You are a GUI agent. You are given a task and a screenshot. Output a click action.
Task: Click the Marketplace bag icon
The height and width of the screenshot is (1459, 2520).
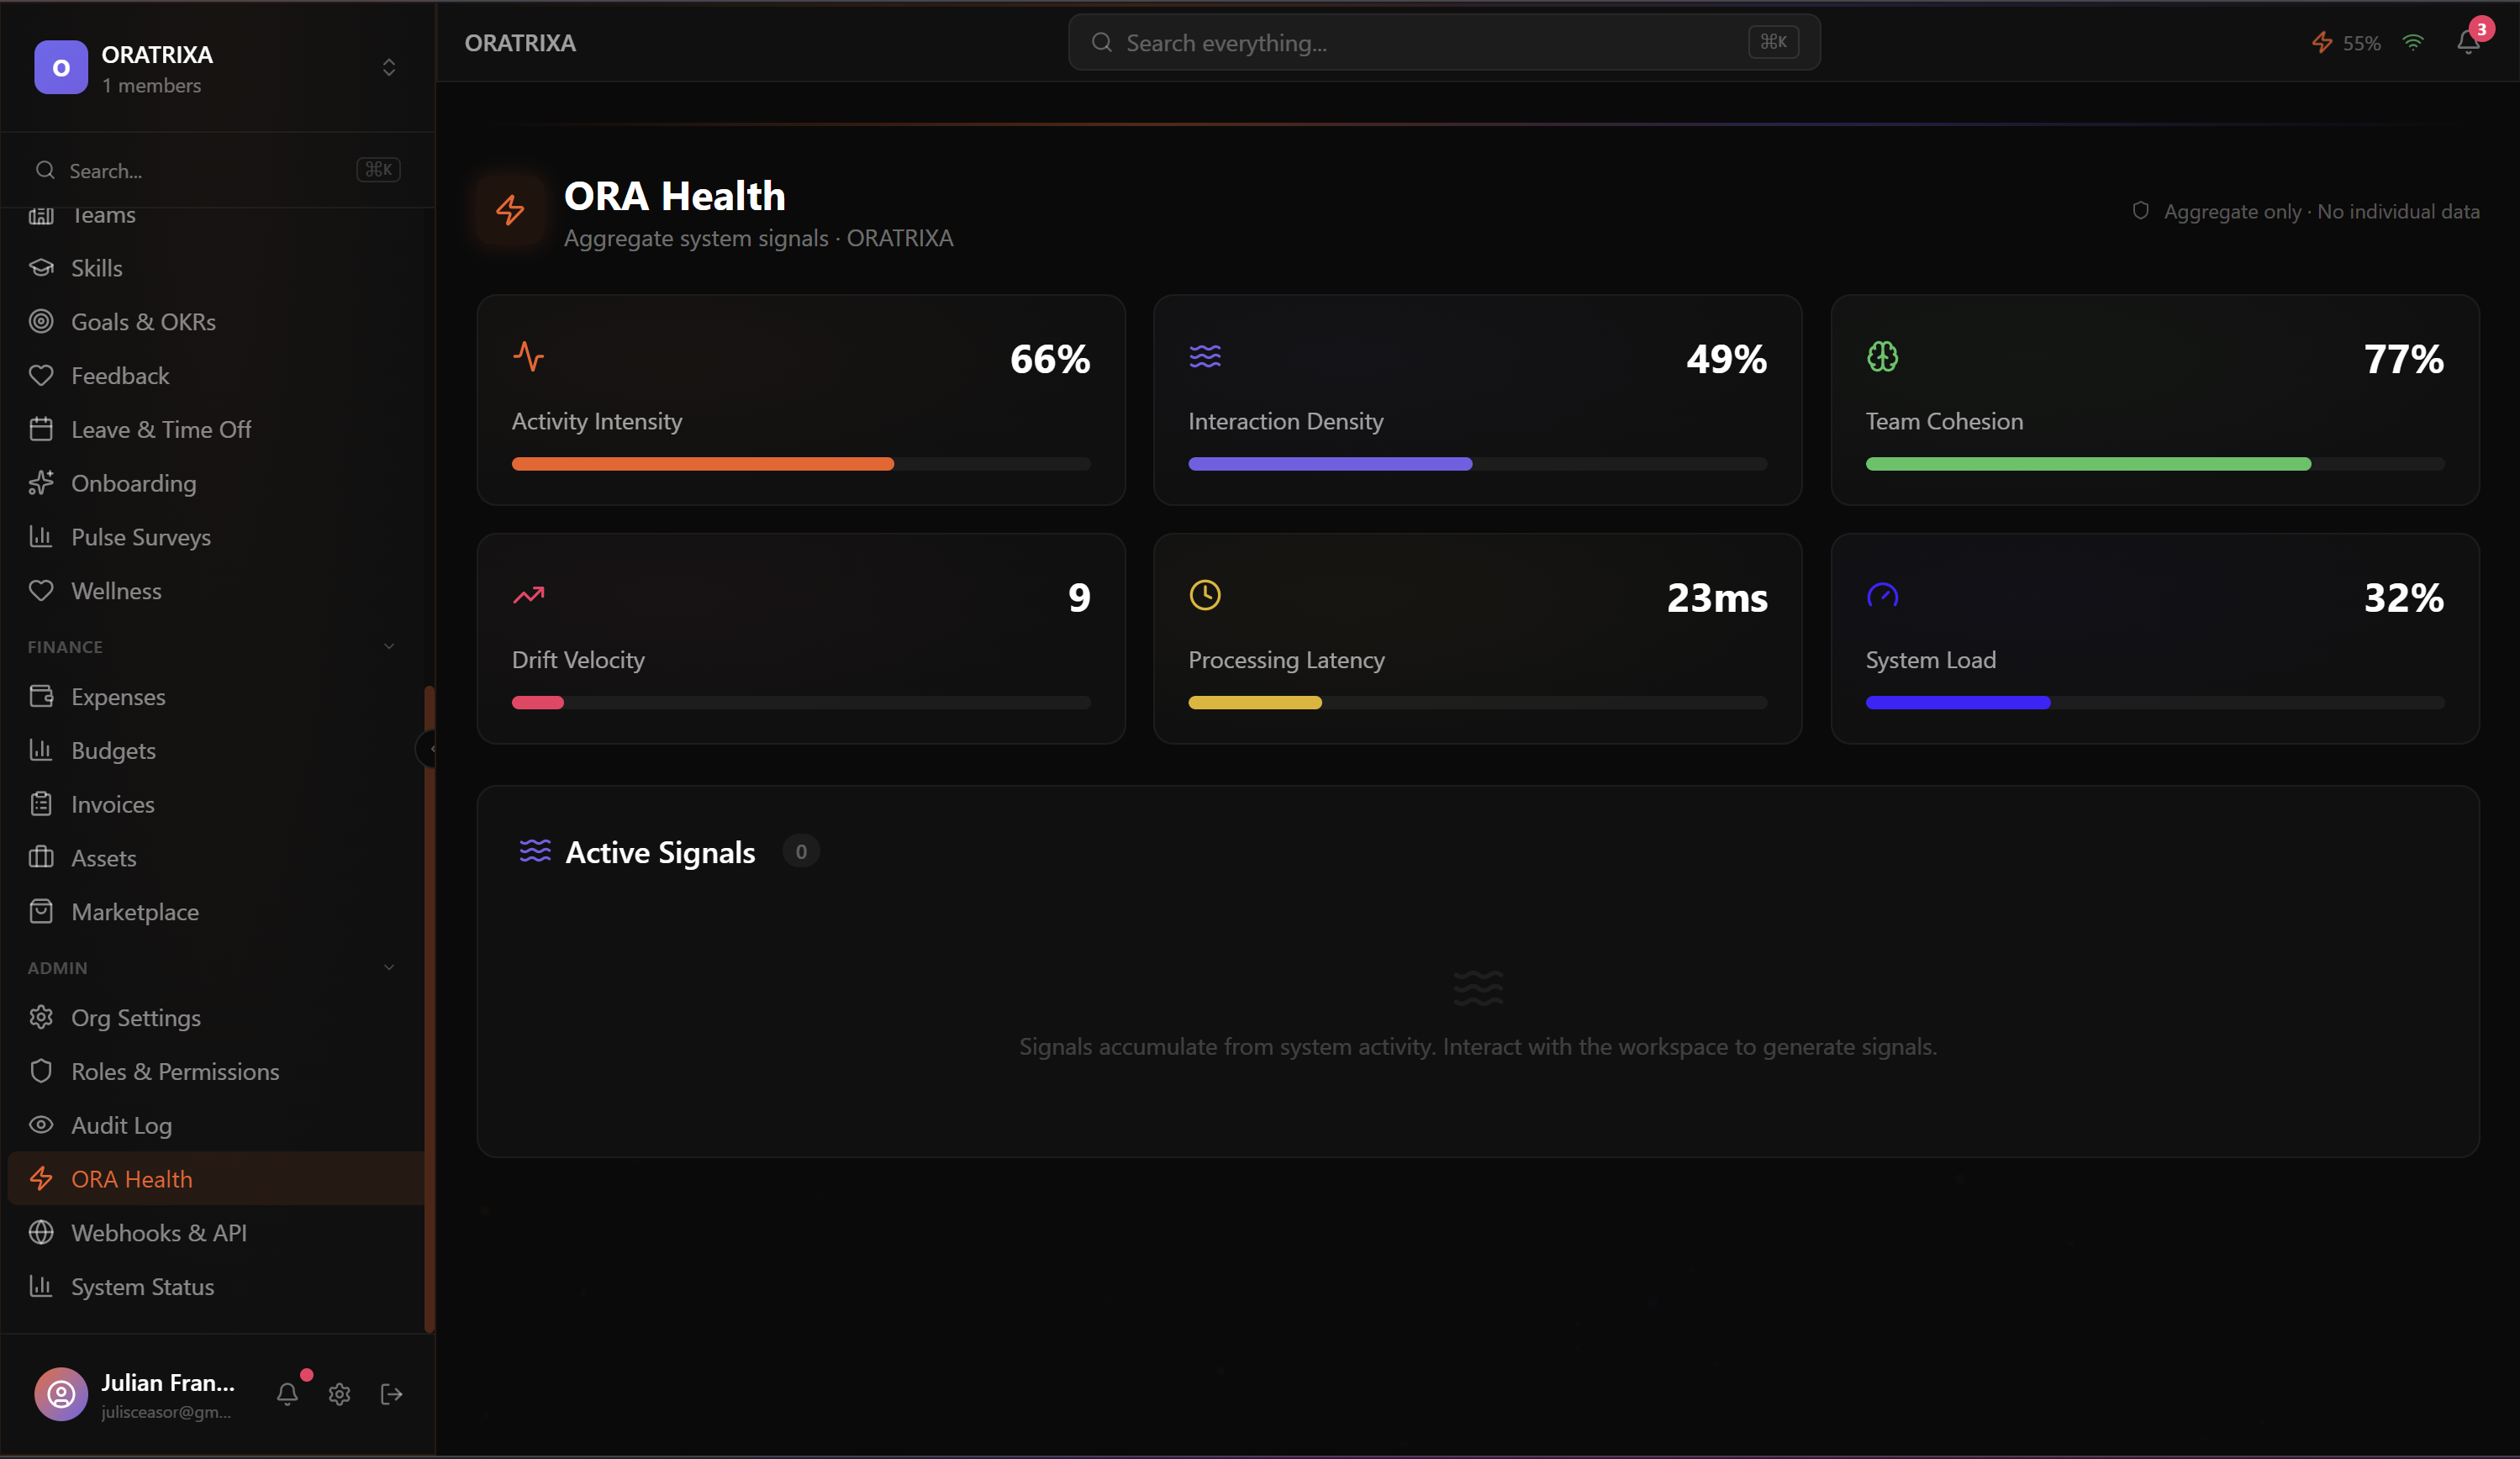(41, 911)
